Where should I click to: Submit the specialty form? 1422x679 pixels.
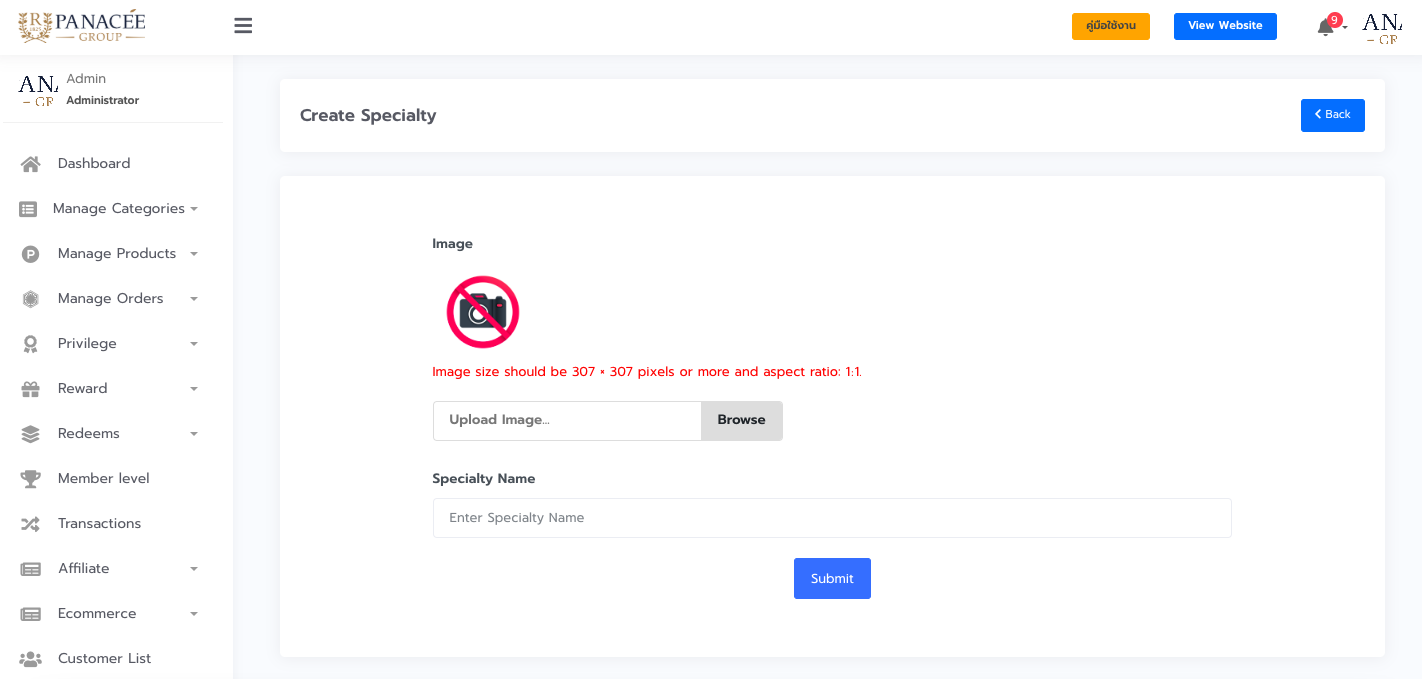click(832, 579)
